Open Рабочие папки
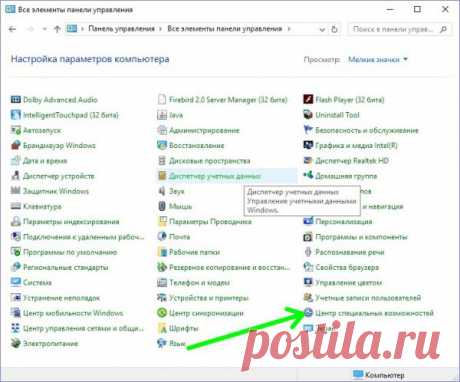 tap(195, 252)
